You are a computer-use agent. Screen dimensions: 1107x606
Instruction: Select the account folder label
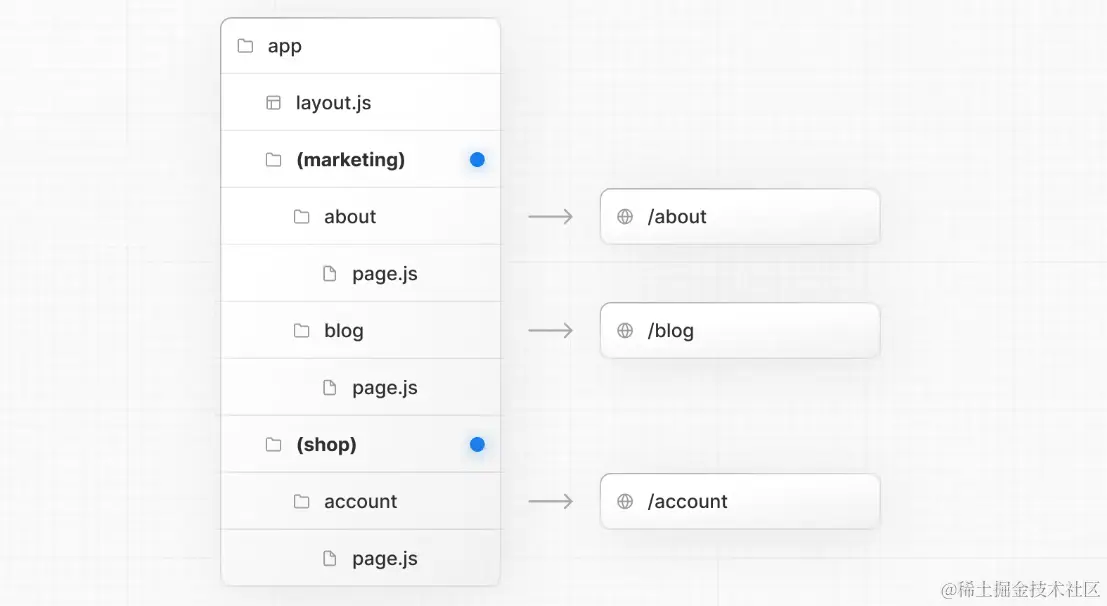[361, 501]
